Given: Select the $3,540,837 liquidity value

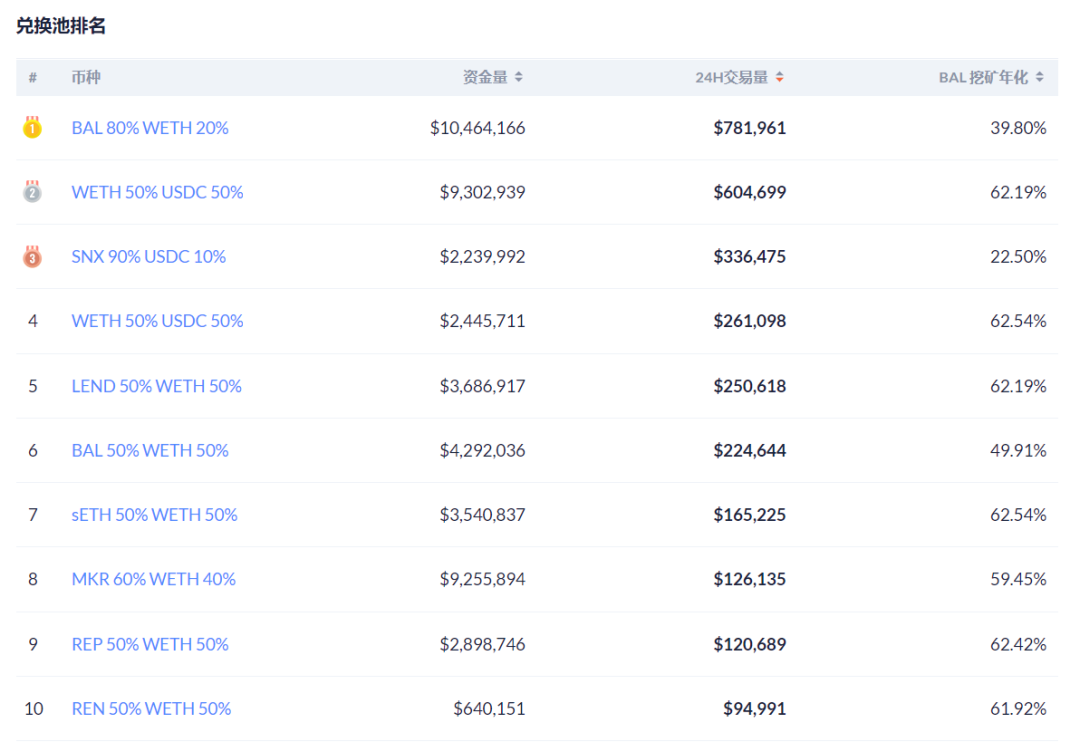Looking at the screenshot, I should 482,515.
